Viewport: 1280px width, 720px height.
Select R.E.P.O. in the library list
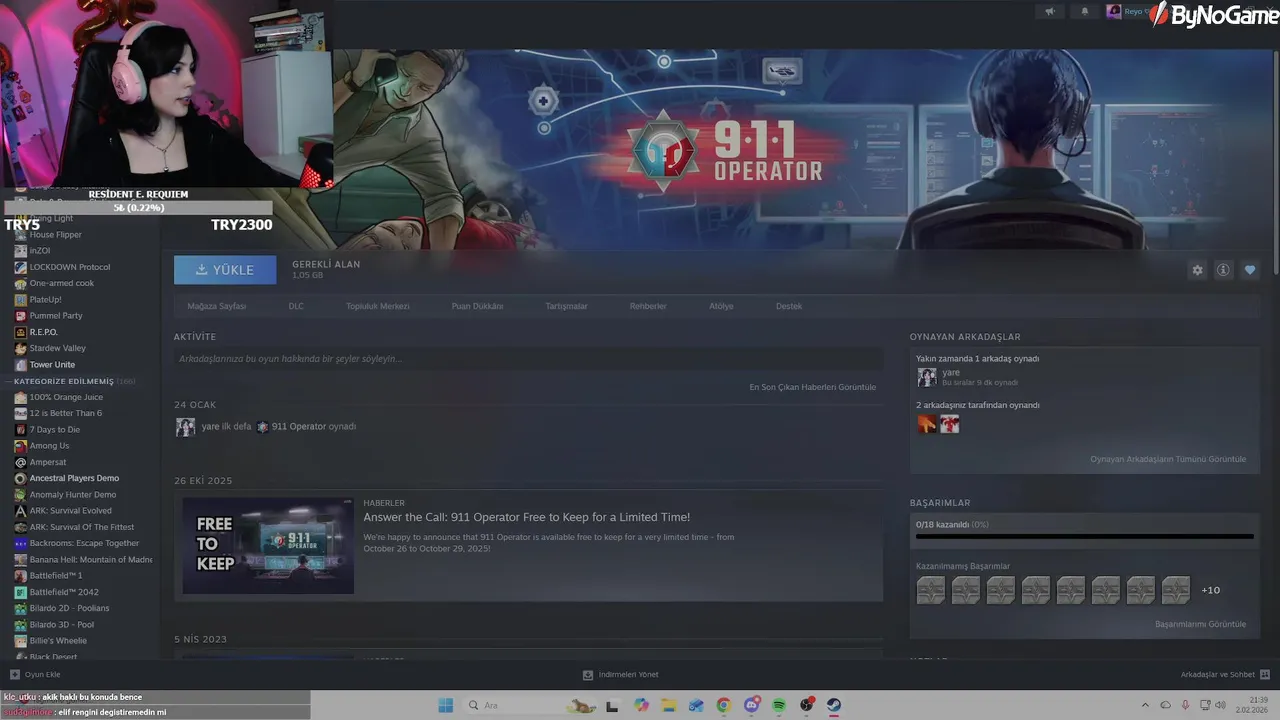point(44,332)
